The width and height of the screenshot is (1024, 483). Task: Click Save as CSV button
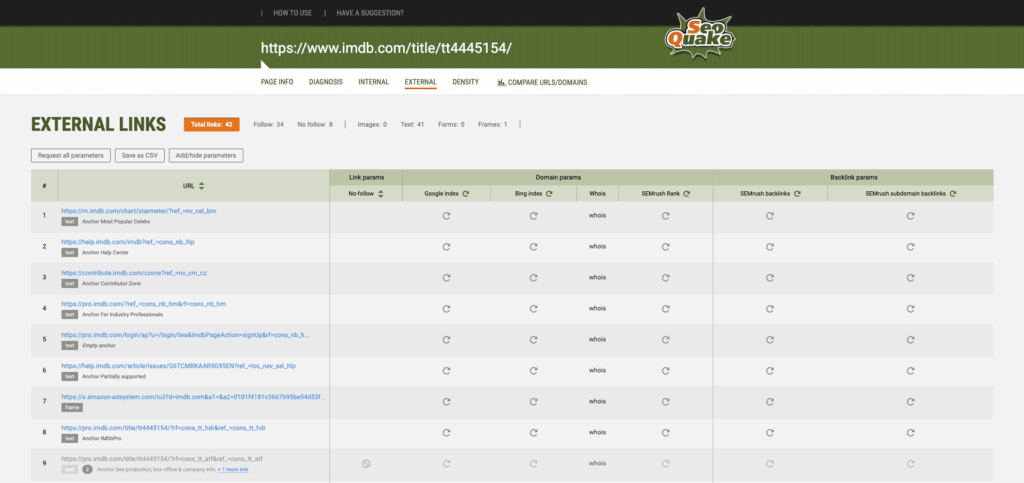click(x=140, y=155)
